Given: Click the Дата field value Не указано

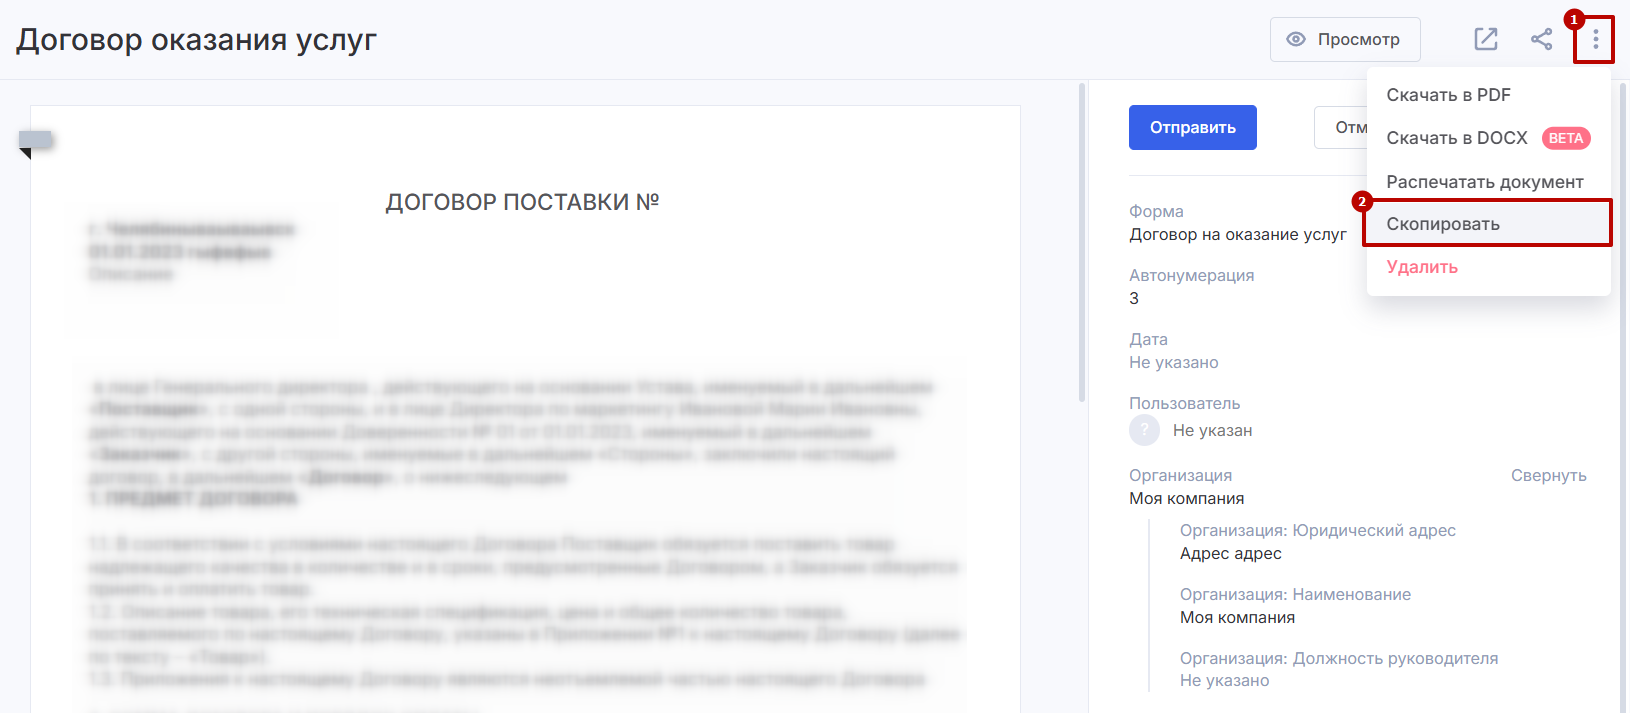Looking at the screenshot, I should point(1173,363).
